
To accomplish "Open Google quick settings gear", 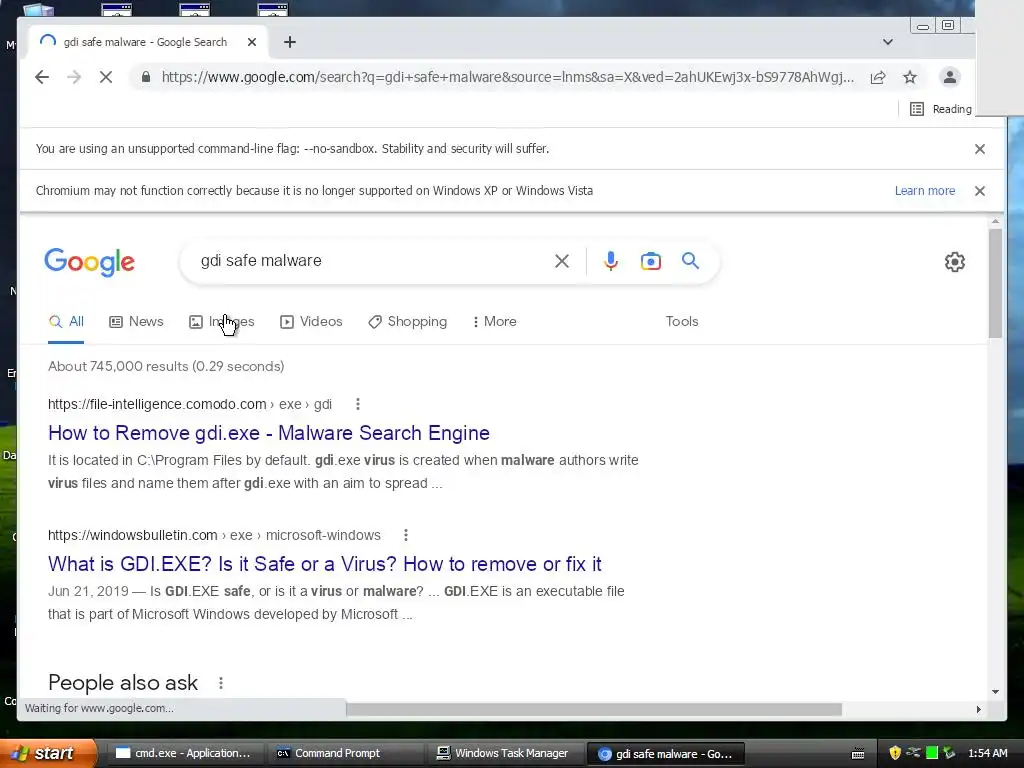I will point(955,262).
